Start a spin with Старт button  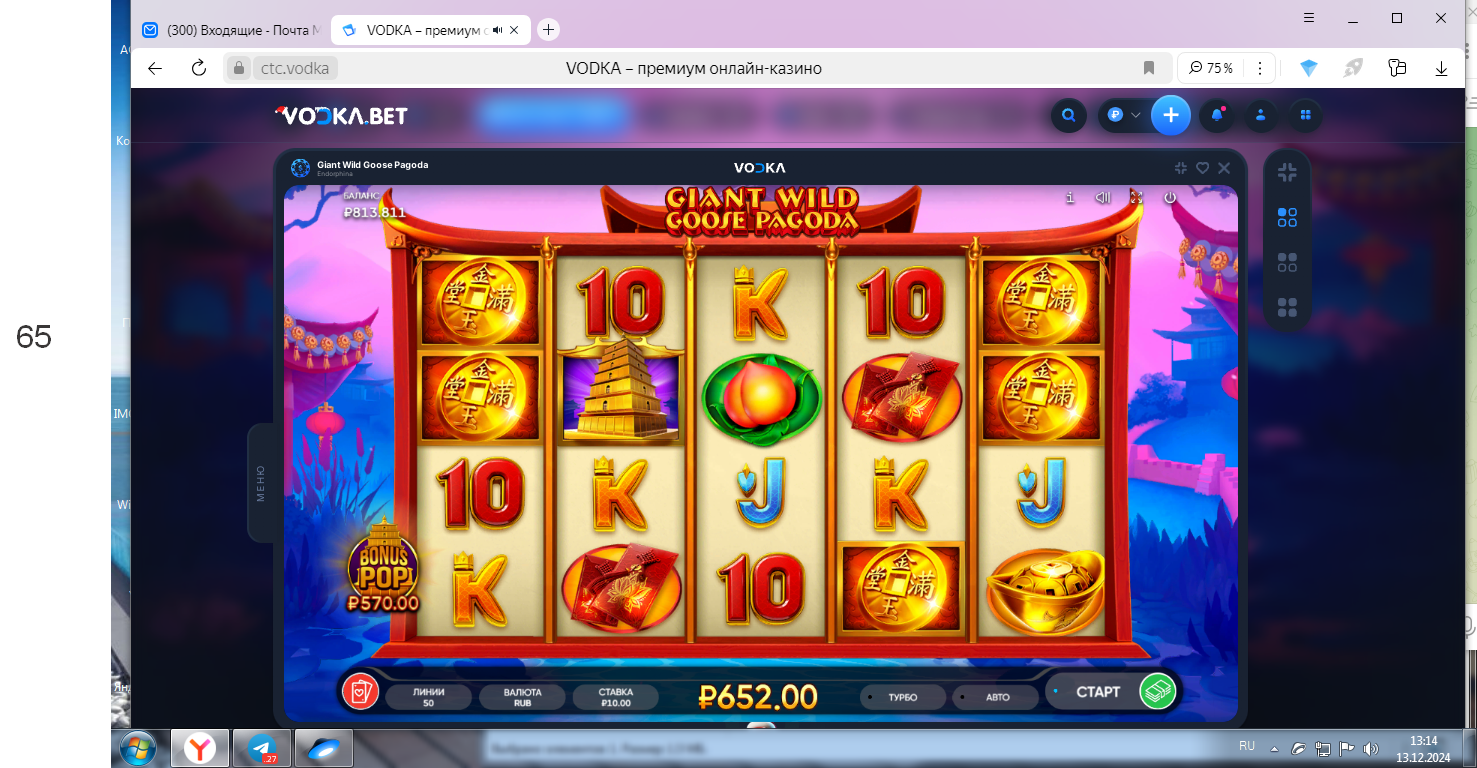point(1113,691)
